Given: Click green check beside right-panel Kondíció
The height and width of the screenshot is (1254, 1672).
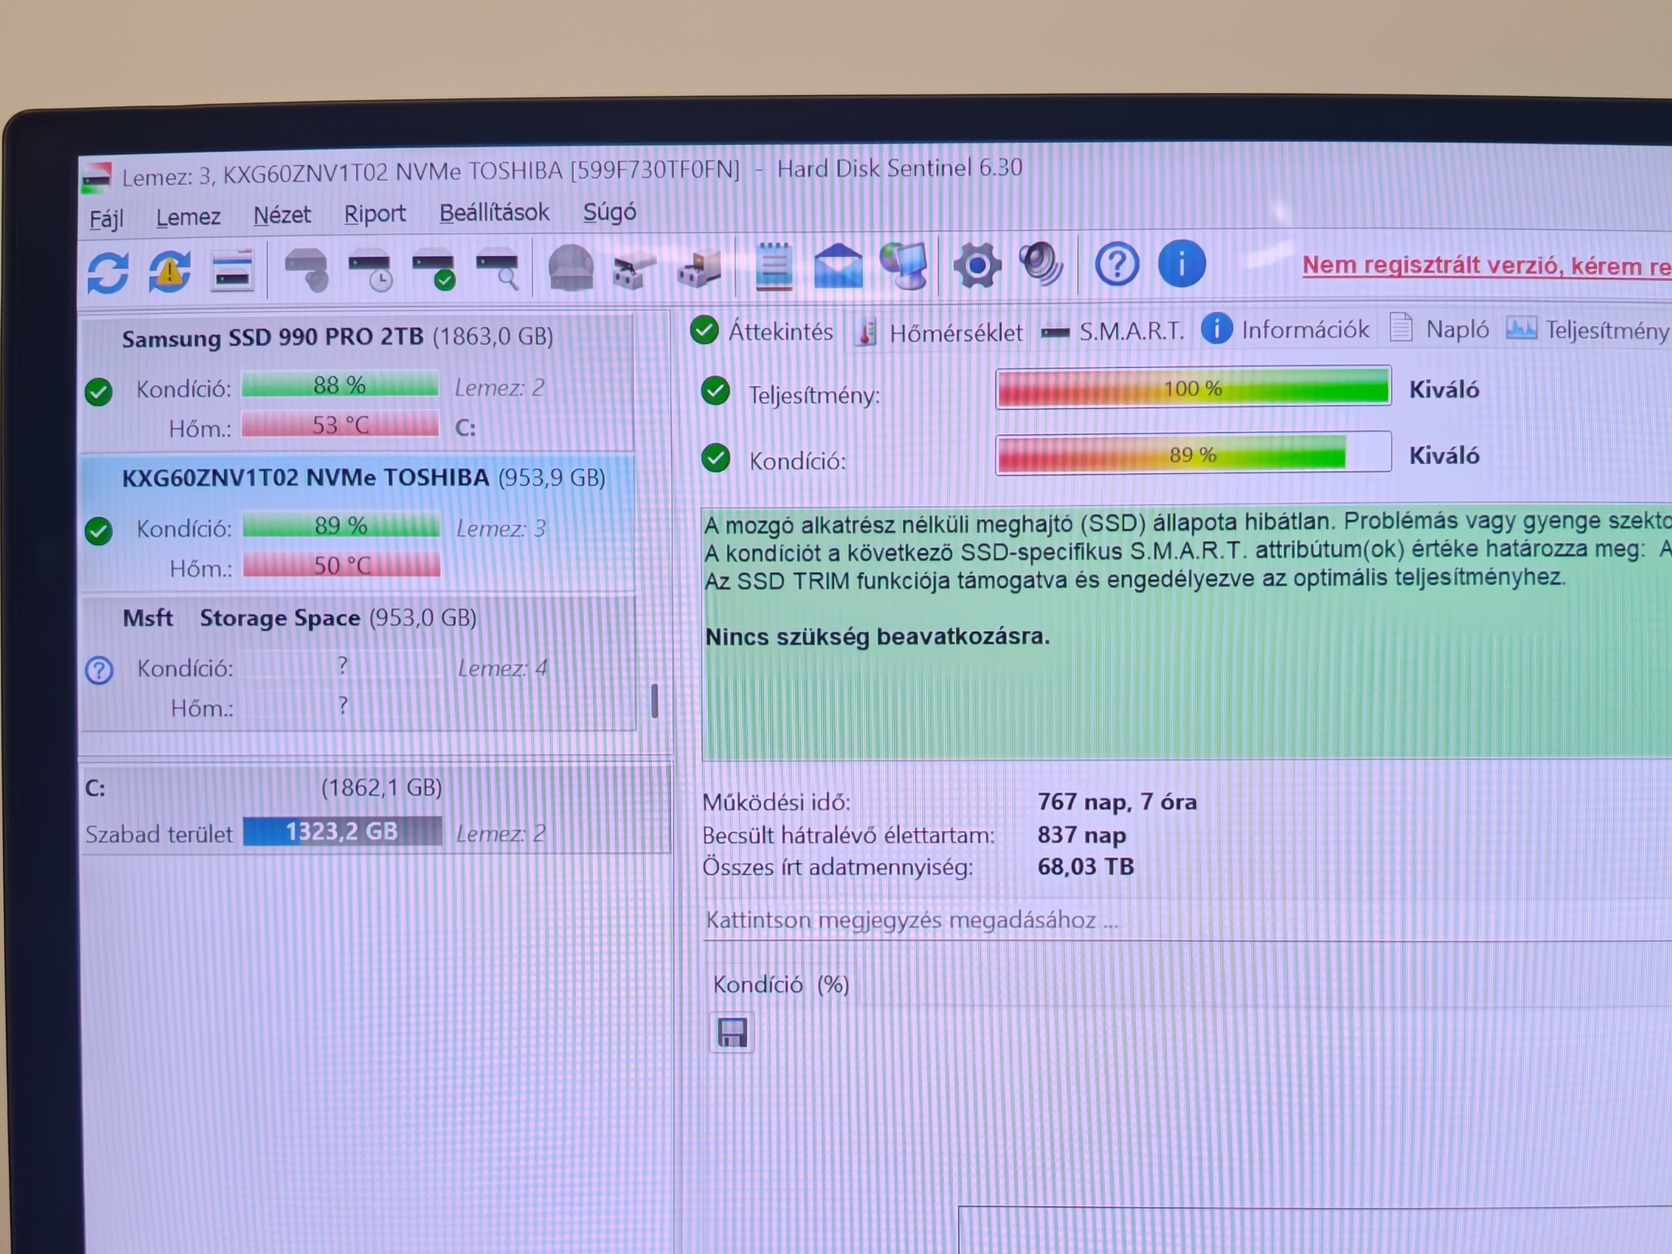Looking at the screenshot, I should 716,459.
